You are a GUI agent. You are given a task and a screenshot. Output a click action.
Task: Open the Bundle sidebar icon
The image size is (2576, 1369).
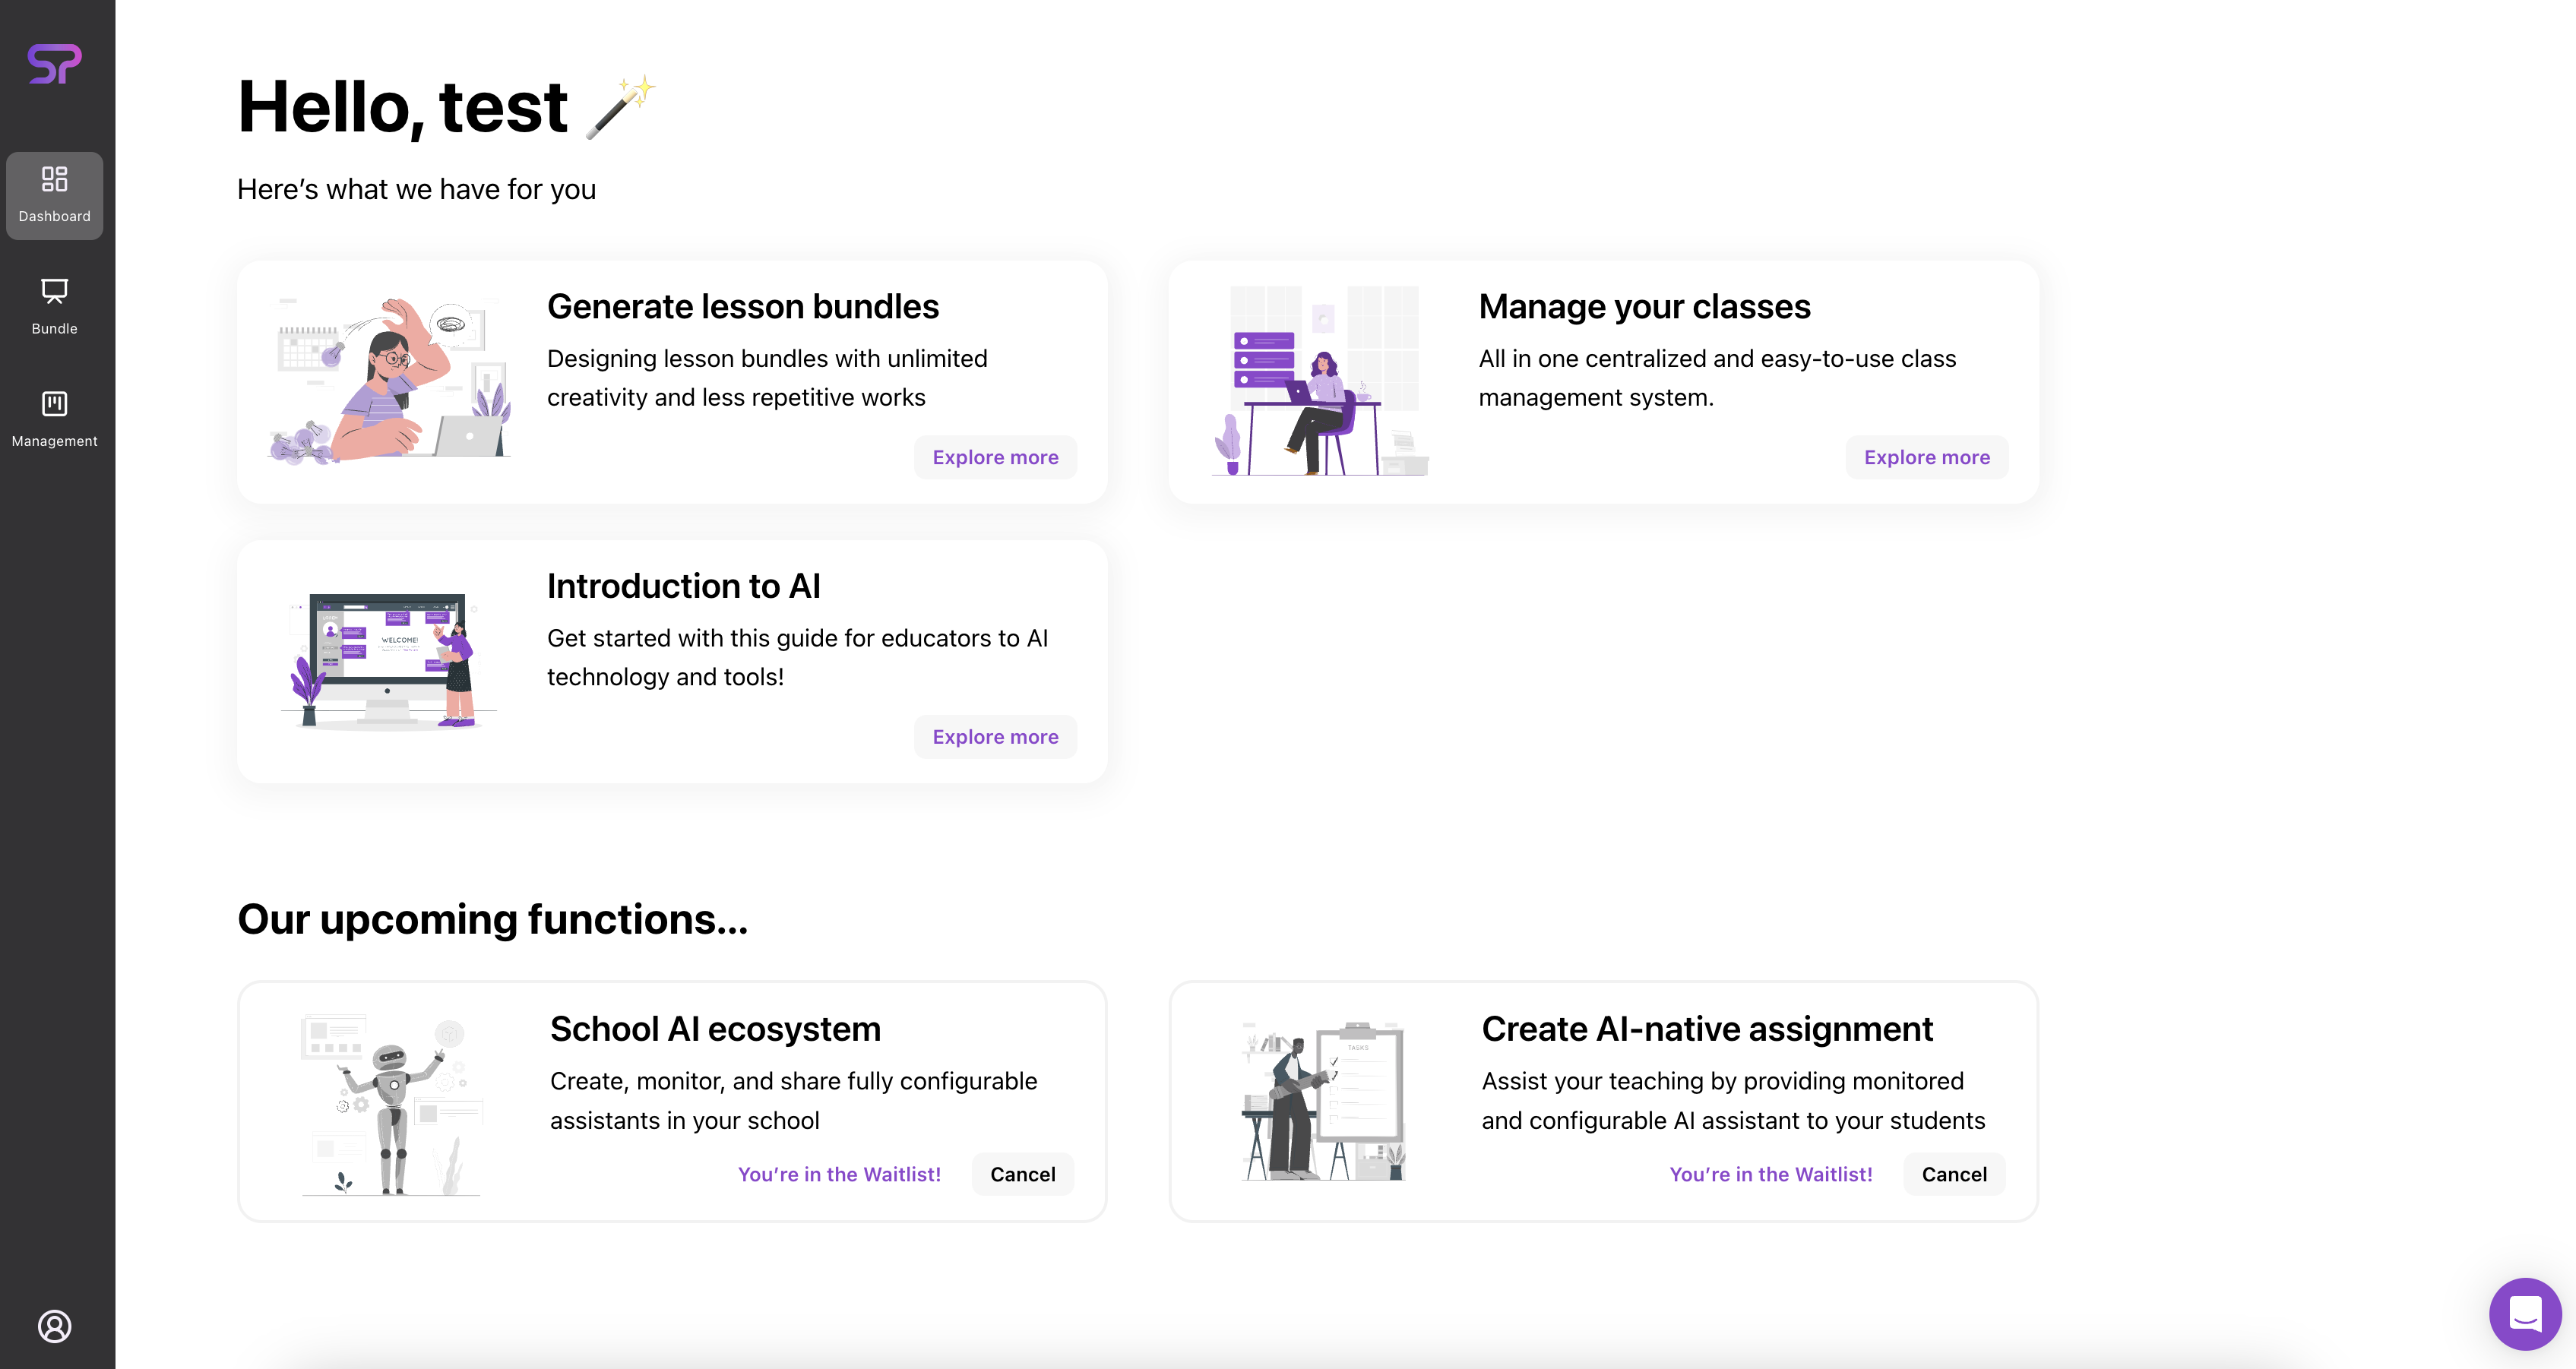55,306
